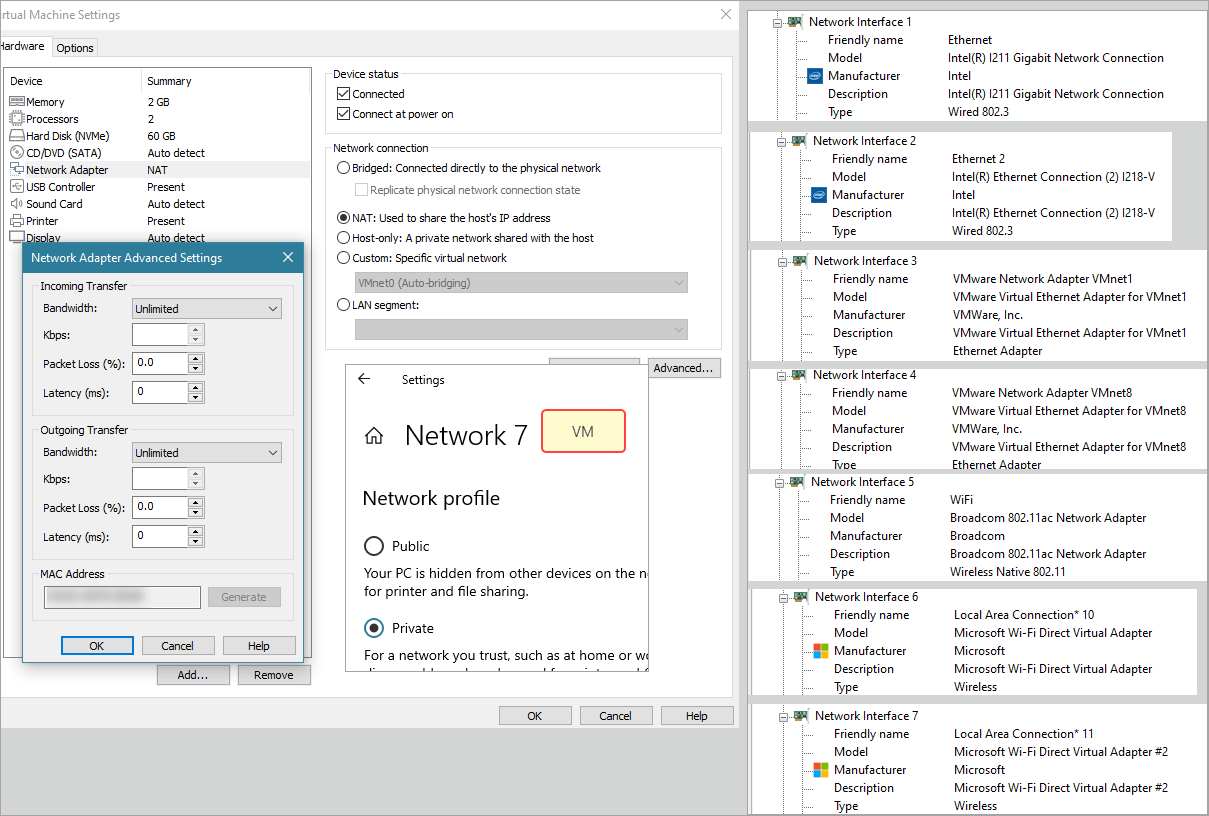Click the USB Controller device icon
Viewport: 1209px width, 816px height.
point(17,187)
